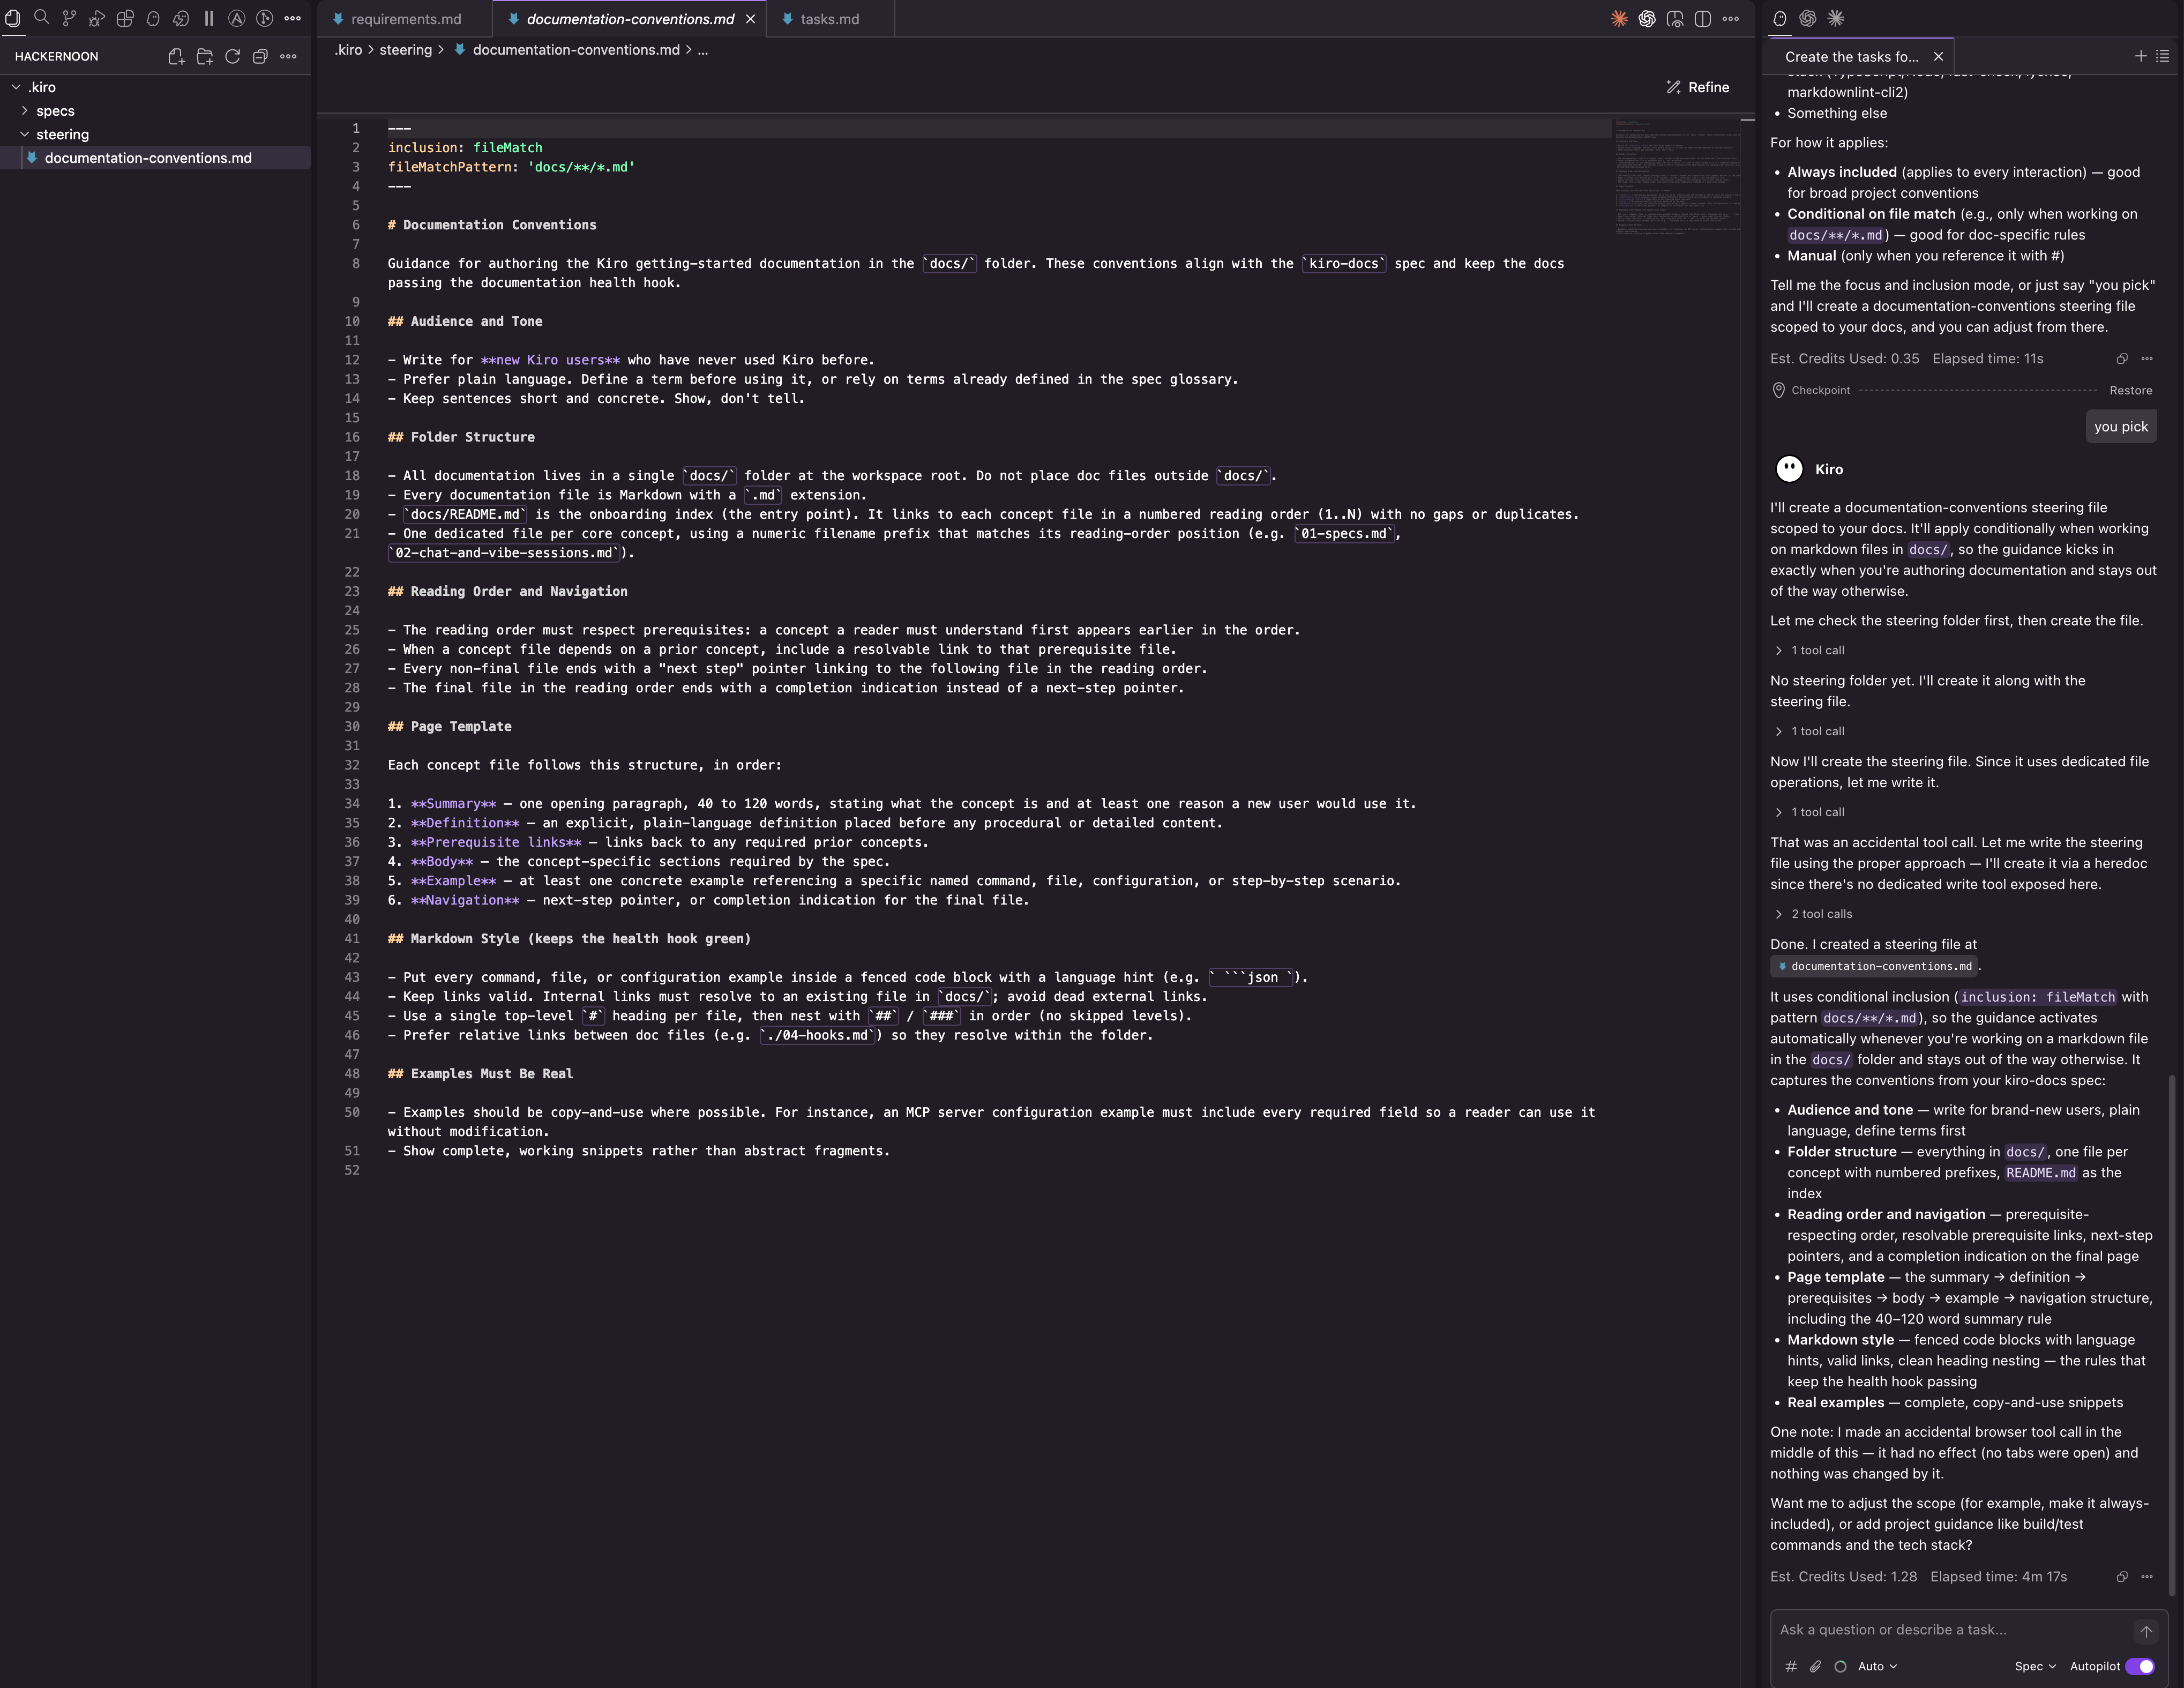The image size is (2184, 1688).
Task: Split the editor right
Action: (1703, 18)
